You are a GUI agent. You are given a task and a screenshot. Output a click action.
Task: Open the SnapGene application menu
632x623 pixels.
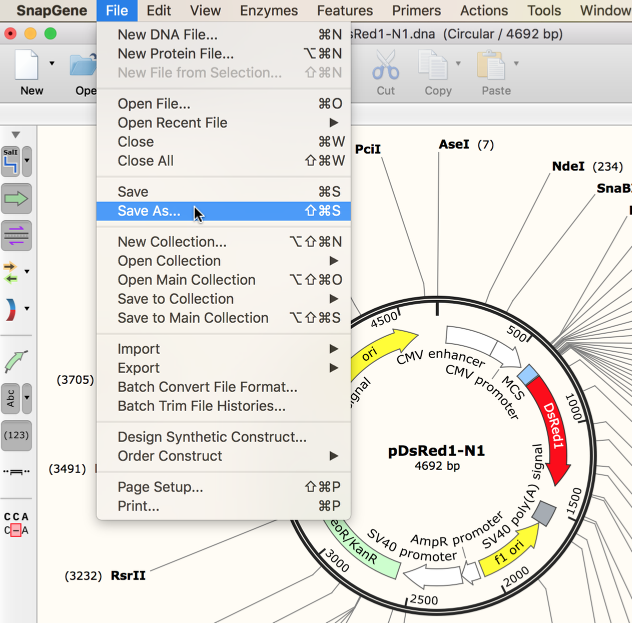(x=52, y=10)
